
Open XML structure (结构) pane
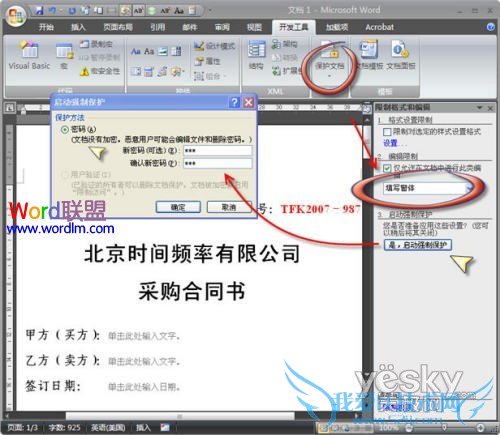click(256, 55)
